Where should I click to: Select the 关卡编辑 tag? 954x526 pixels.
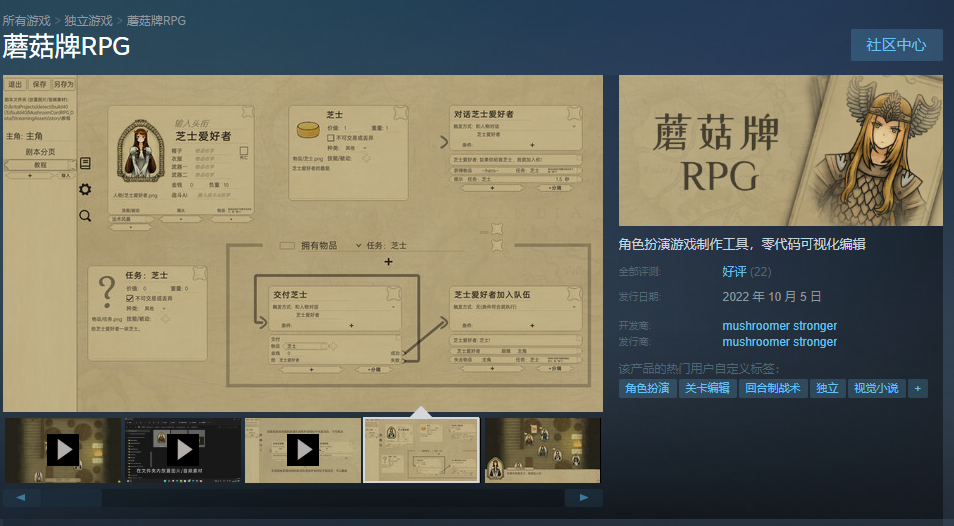tap(708, 389)
